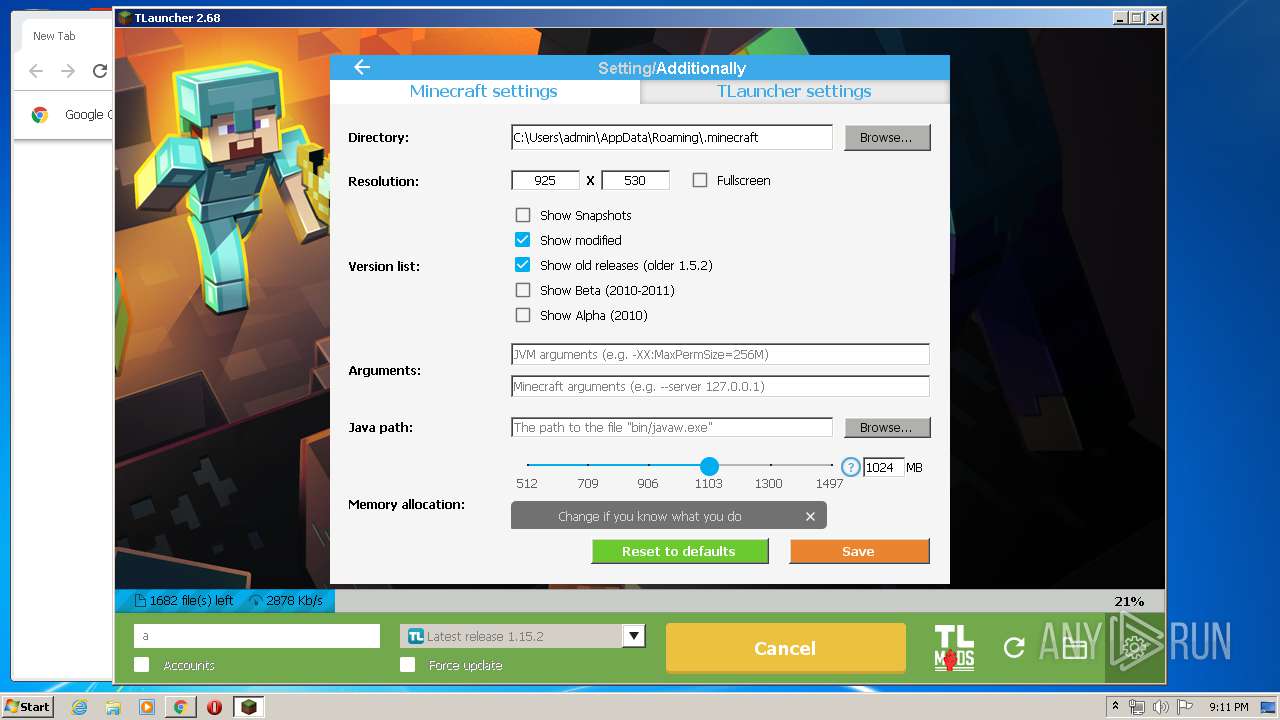The height and width of the screenshot is (720, 1280).
Task: Dismiss the 'Change if you know' hint
Action: [x=810, y=517]
